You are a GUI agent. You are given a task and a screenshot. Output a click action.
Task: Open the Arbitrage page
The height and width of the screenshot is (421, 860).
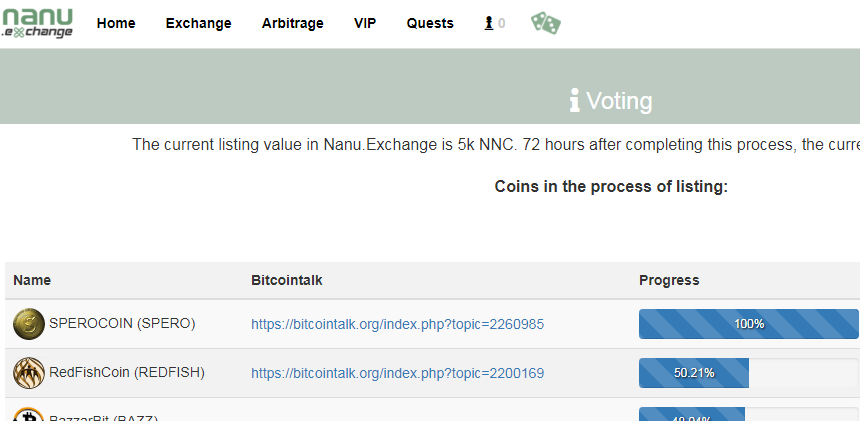coord(292,24)
